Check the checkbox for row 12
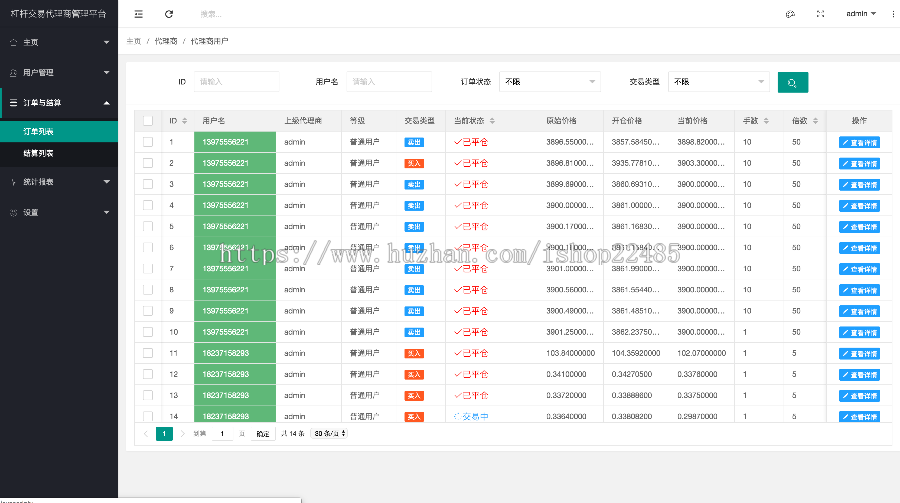This screenshot has height=503, width=900. (148, 374)
